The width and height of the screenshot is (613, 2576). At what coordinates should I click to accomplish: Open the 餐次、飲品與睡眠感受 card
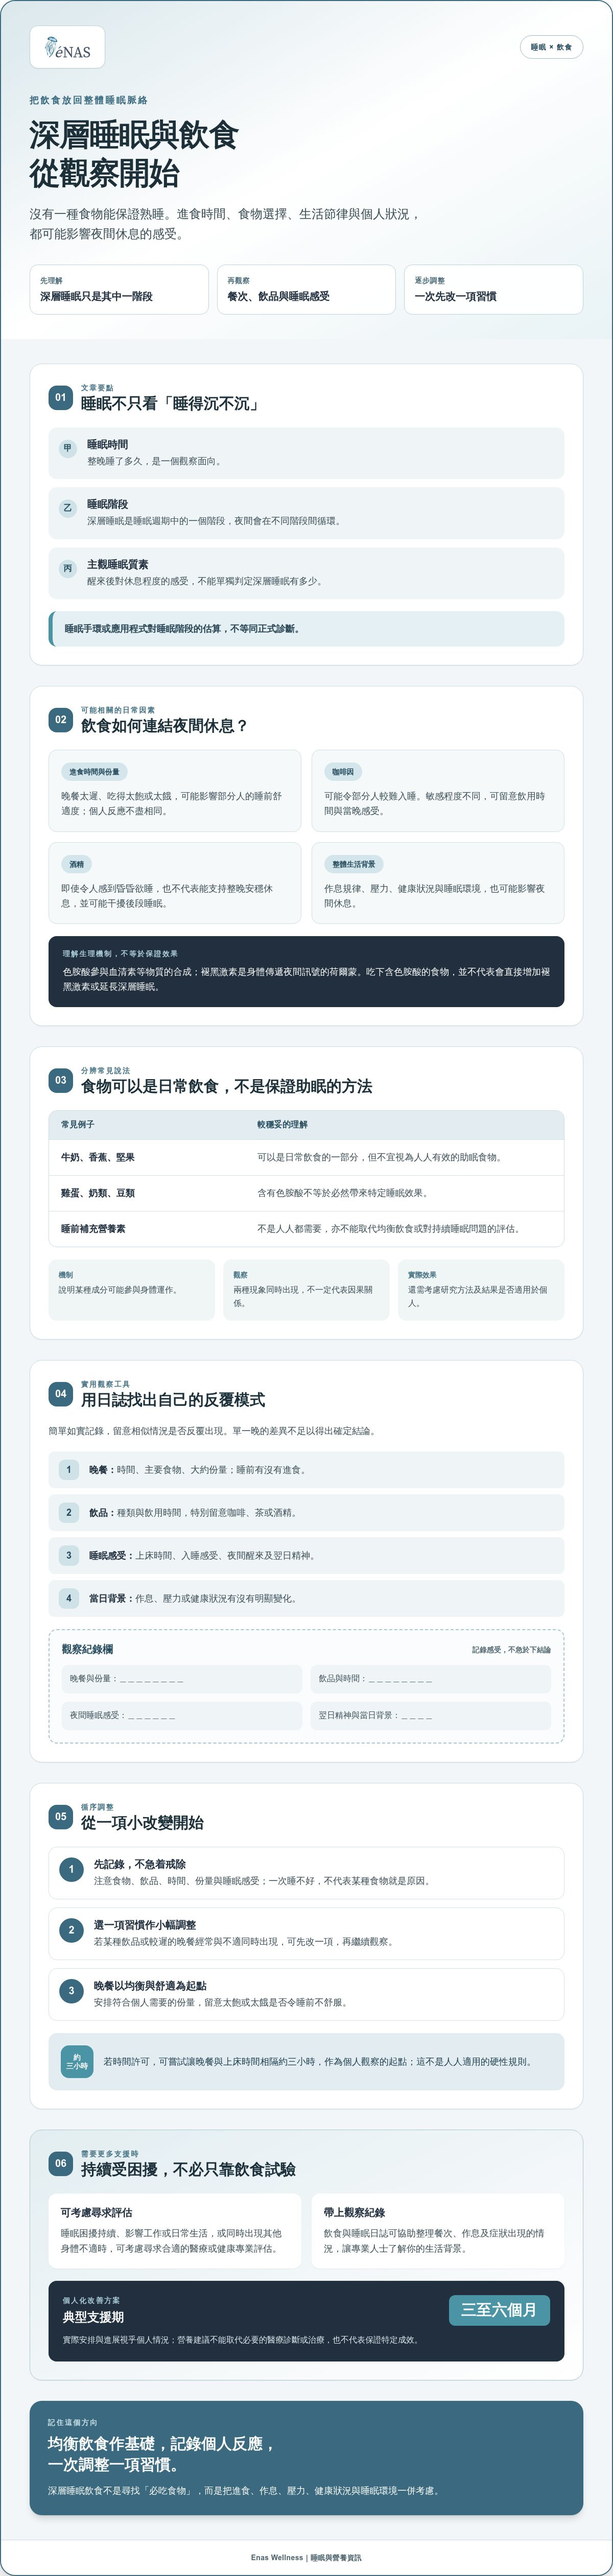pos(306,290)
